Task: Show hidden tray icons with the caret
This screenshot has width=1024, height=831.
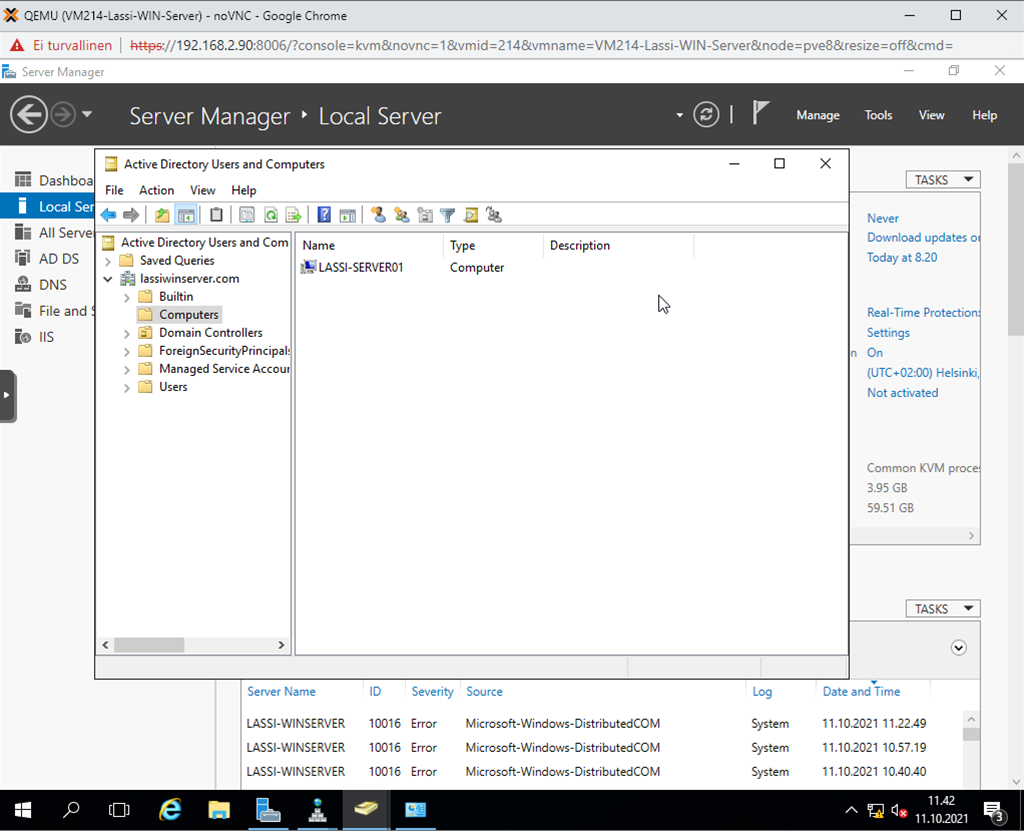Action: coord(851,811)
